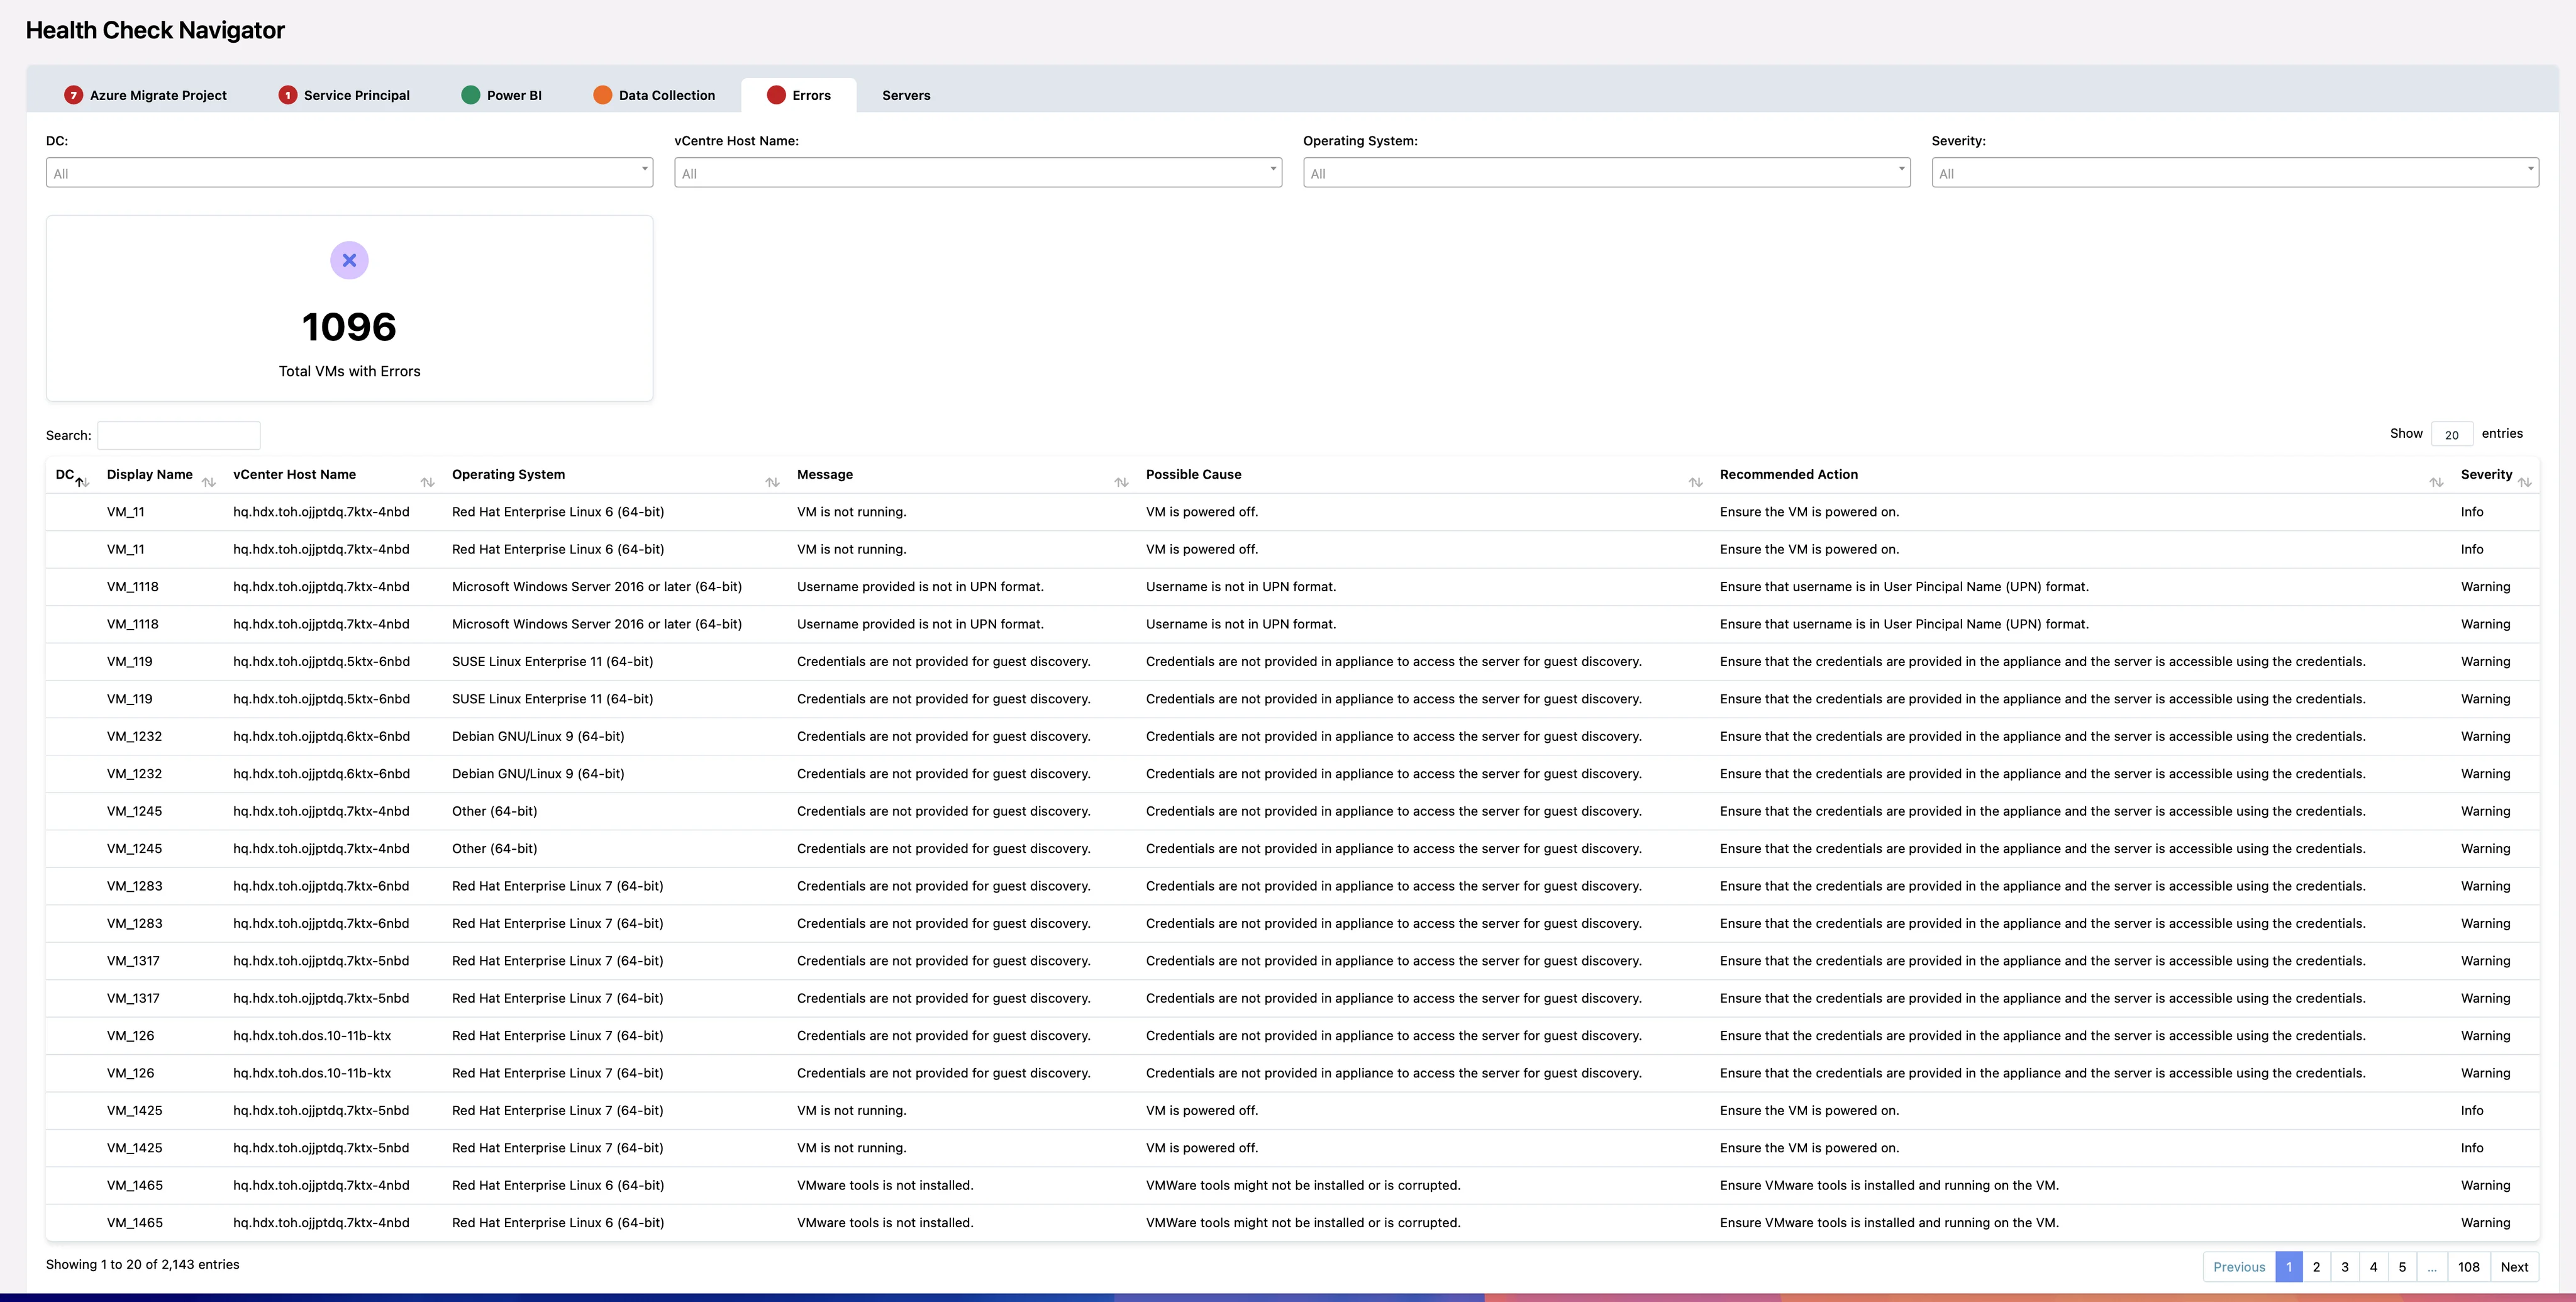Go to page 1
Viewport: 2576px width, 1302px height.
pyautogui.click(x=2289, y=1266)
